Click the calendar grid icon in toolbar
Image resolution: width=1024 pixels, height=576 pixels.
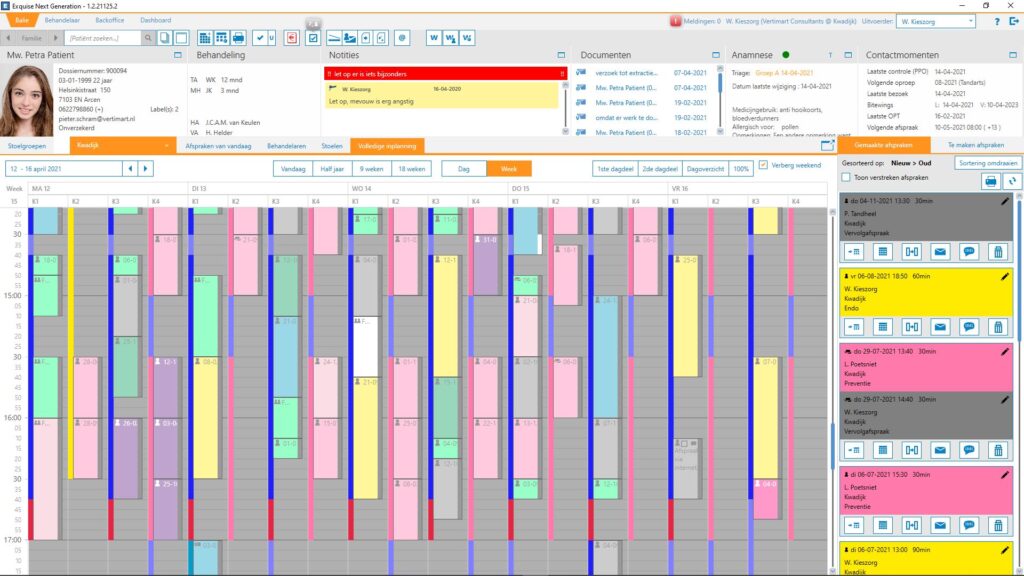[204, 38]
